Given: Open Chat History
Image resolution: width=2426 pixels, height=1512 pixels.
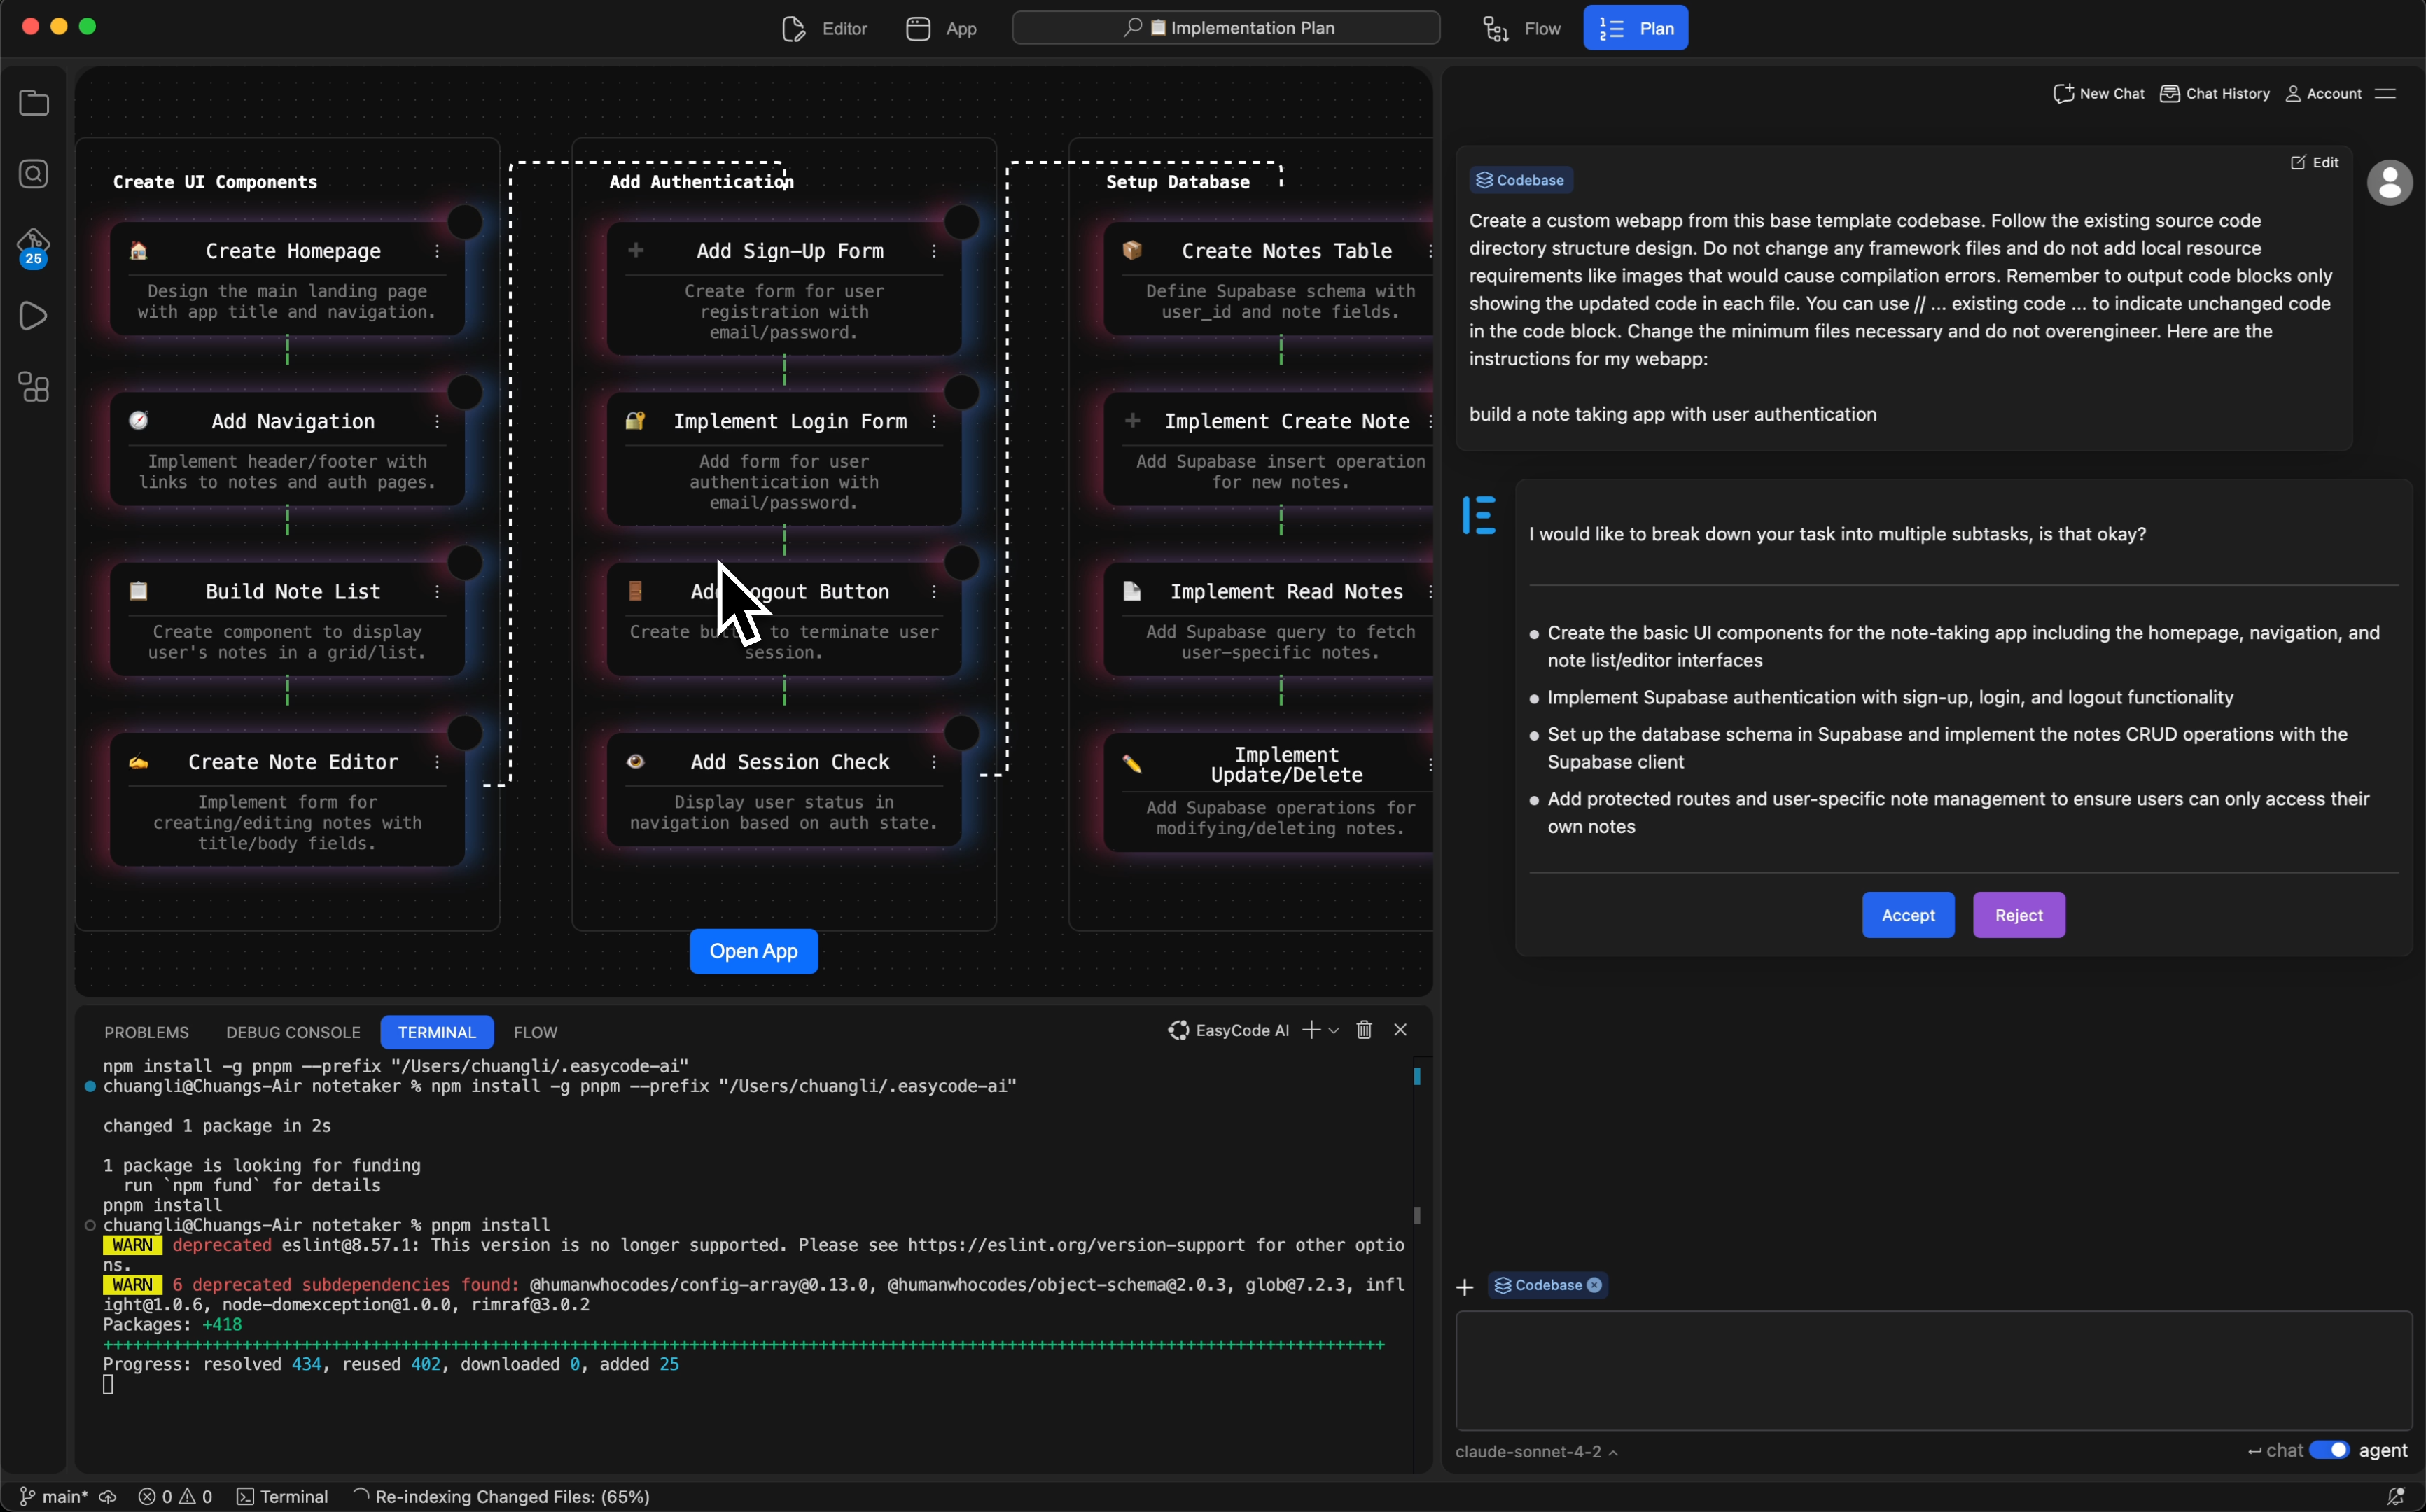Looking at the screenshot, I should [2215, 94].
